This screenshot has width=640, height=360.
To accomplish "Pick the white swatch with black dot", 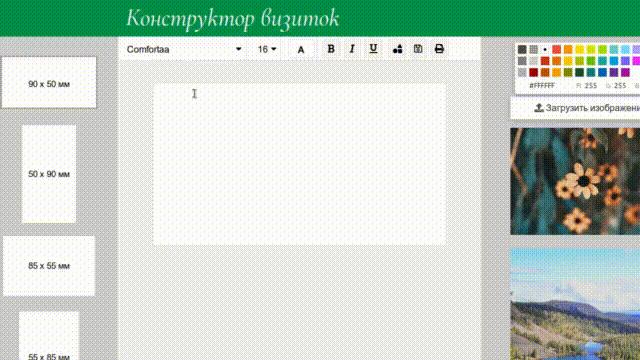I will (x=545, y=49).
